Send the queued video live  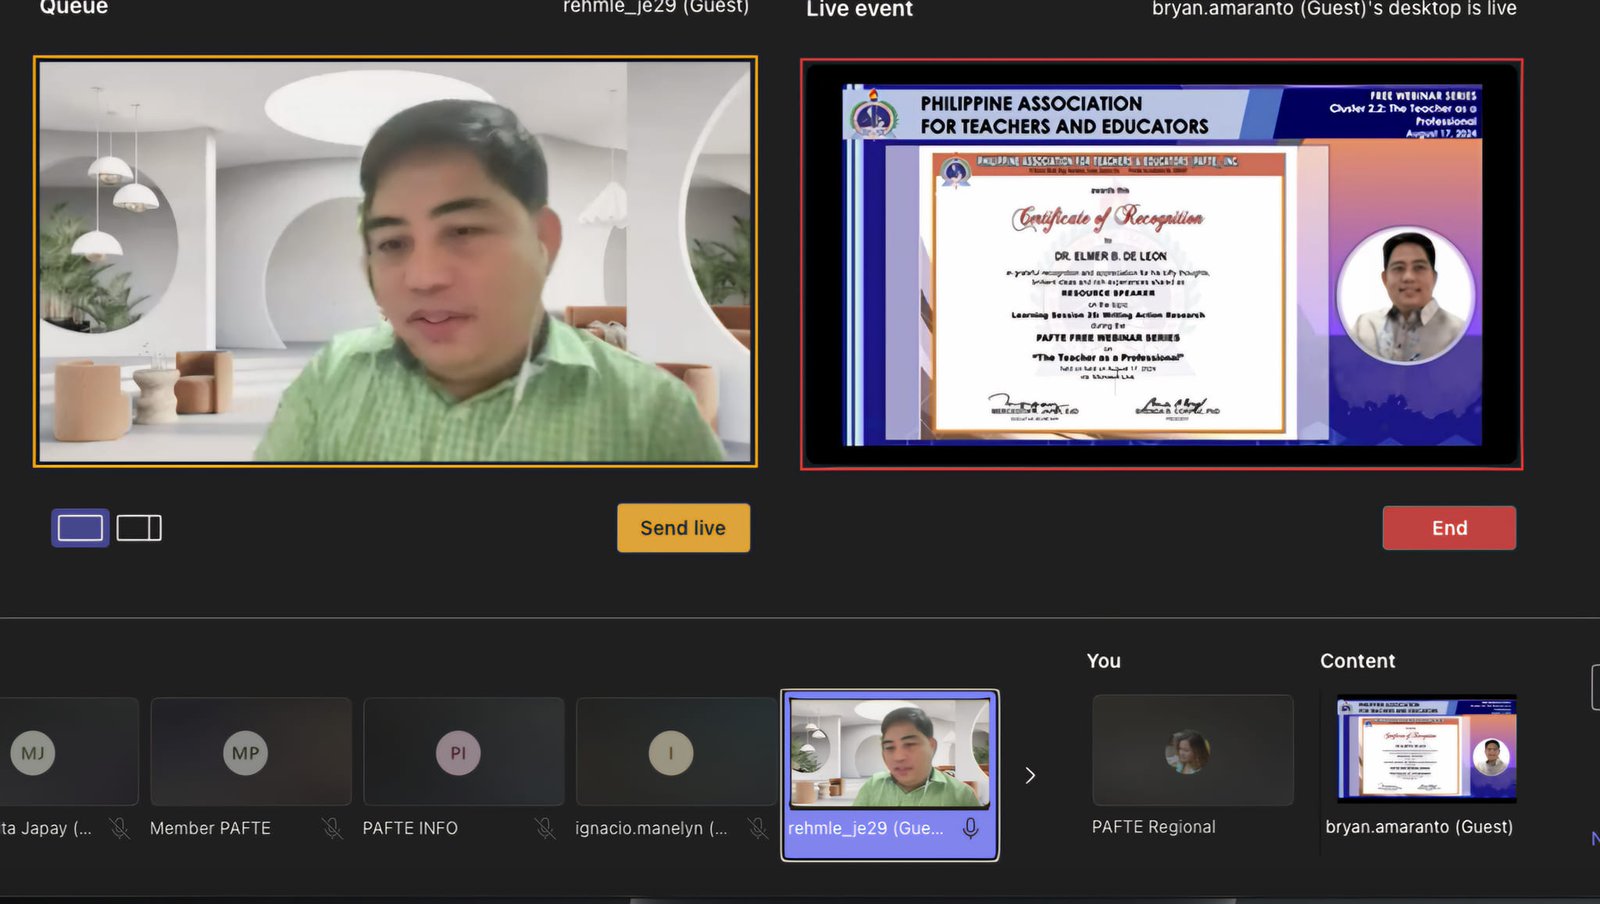coord(683,528)
